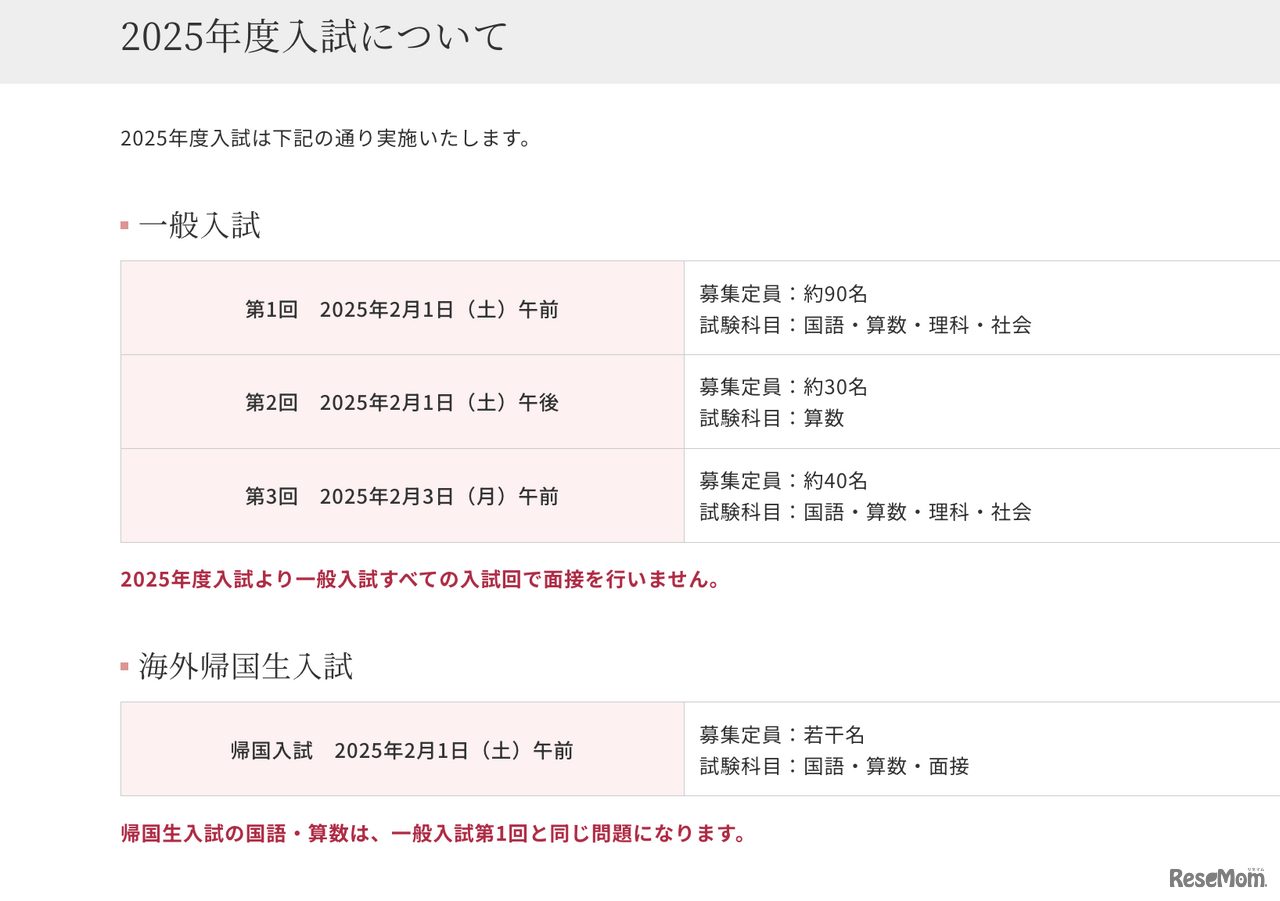
Task: Click the 募集定員:若干名 text
Action: [x=782, y=735]
